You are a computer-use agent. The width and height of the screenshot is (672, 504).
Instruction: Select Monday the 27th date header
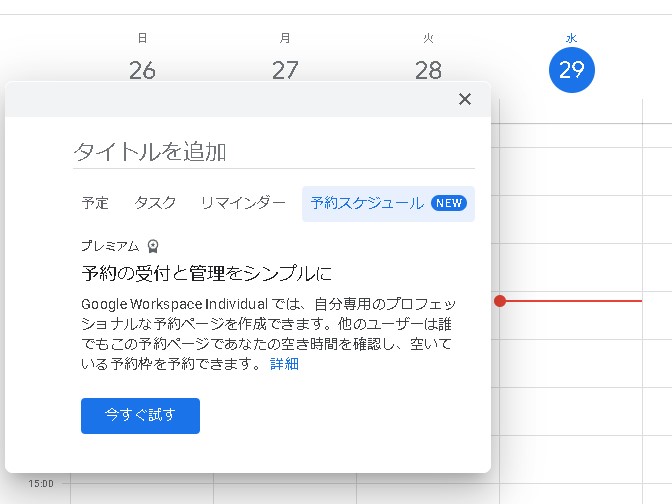click(285, 70)
